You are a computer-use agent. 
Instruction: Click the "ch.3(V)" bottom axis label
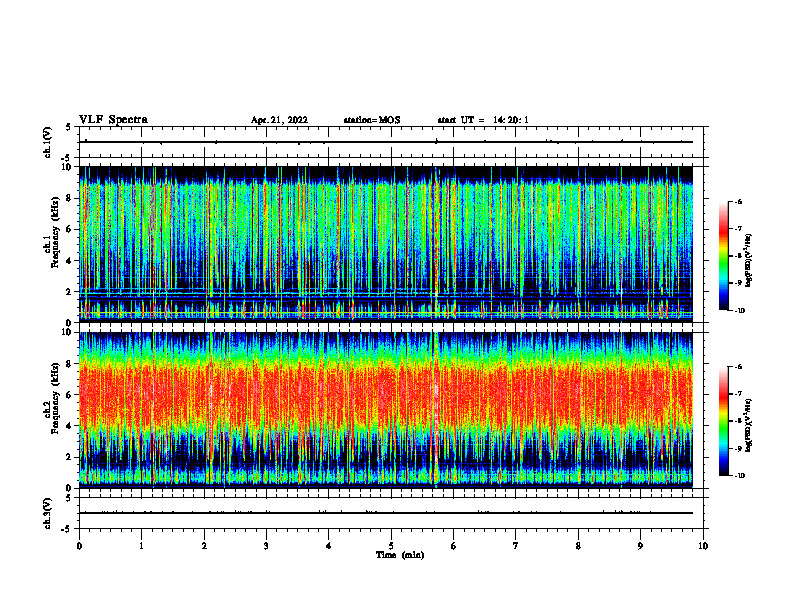(48, 513)
